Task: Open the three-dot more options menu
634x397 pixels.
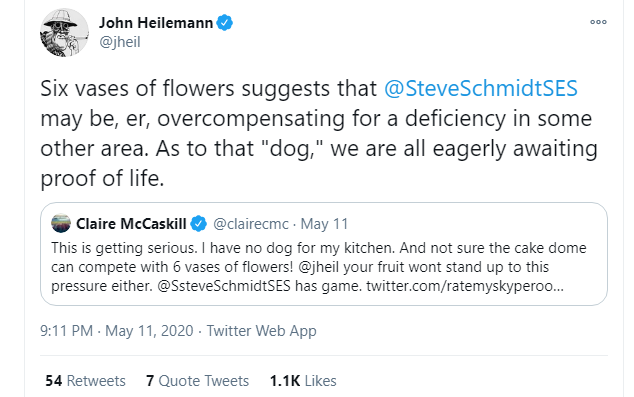Action: 598,22
